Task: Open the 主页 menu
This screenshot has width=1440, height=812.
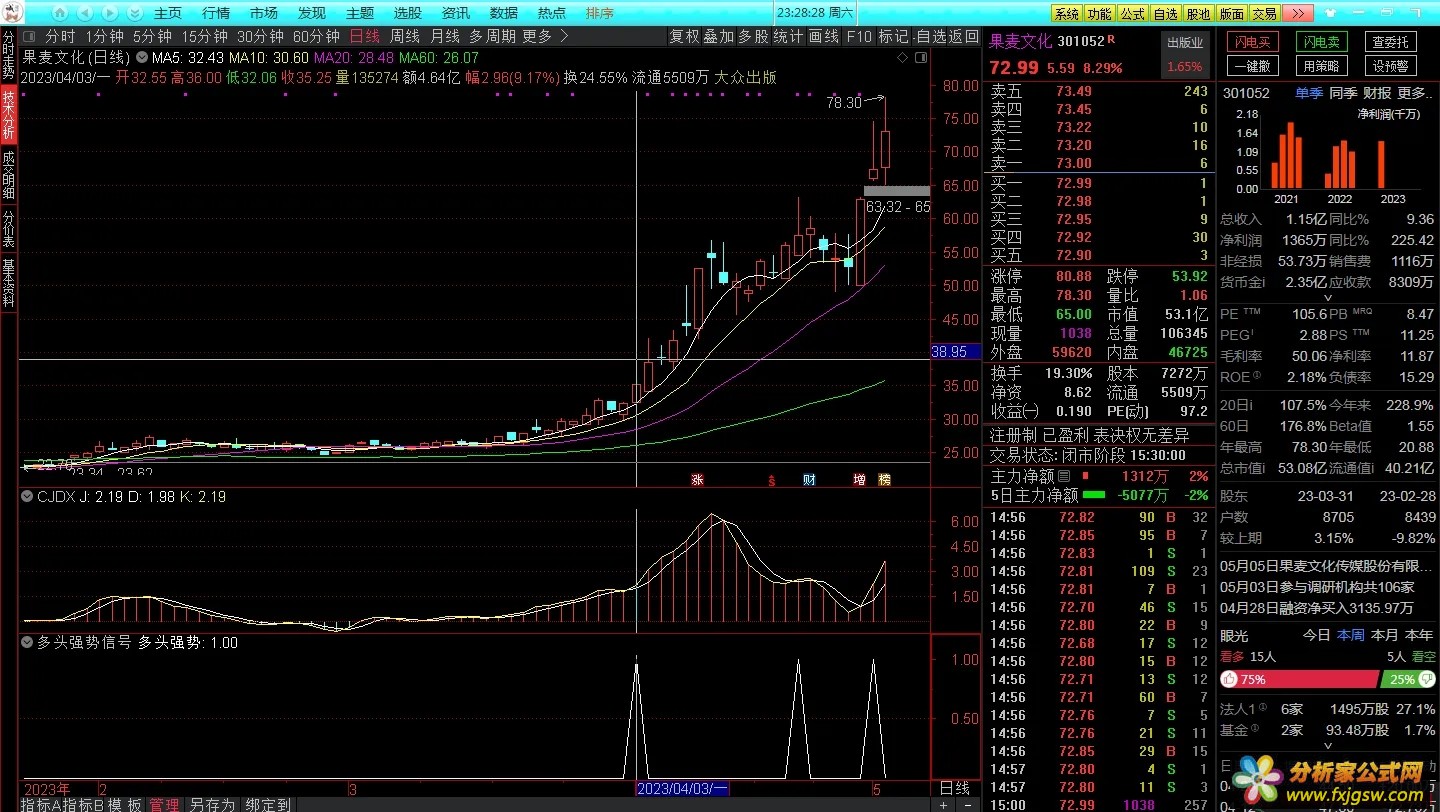Action: click(x=168, y=13)
